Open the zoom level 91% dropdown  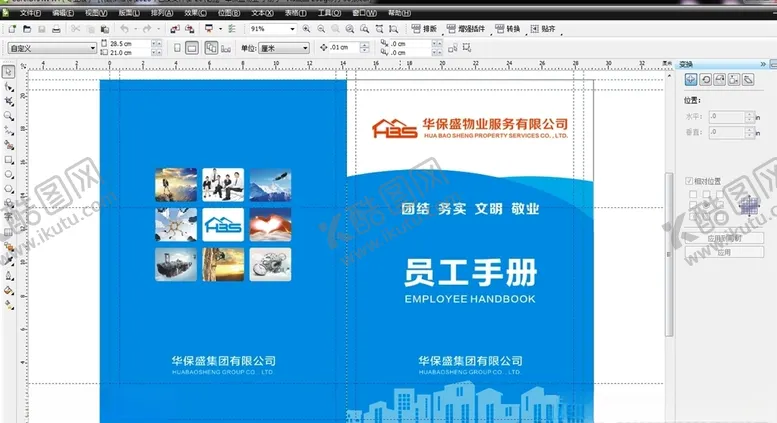[x=292, y=29]
